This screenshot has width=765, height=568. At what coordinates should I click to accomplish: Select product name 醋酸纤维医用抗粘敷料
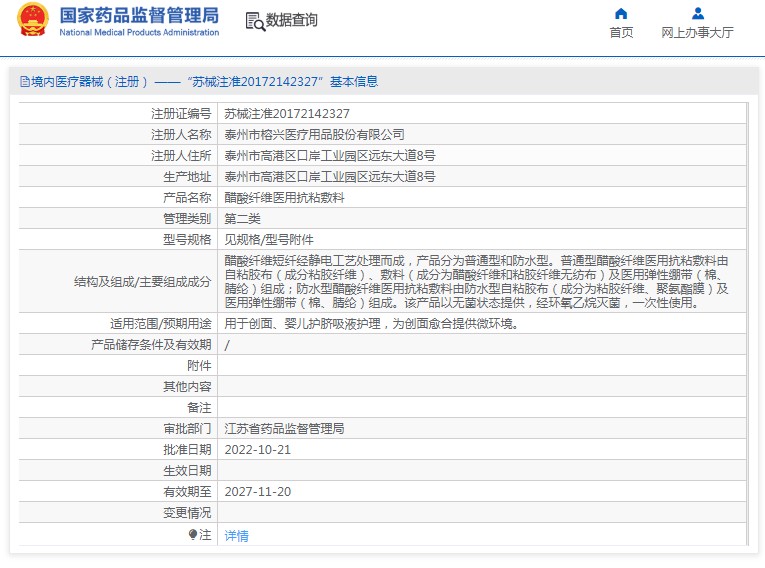tap(284, 198)
